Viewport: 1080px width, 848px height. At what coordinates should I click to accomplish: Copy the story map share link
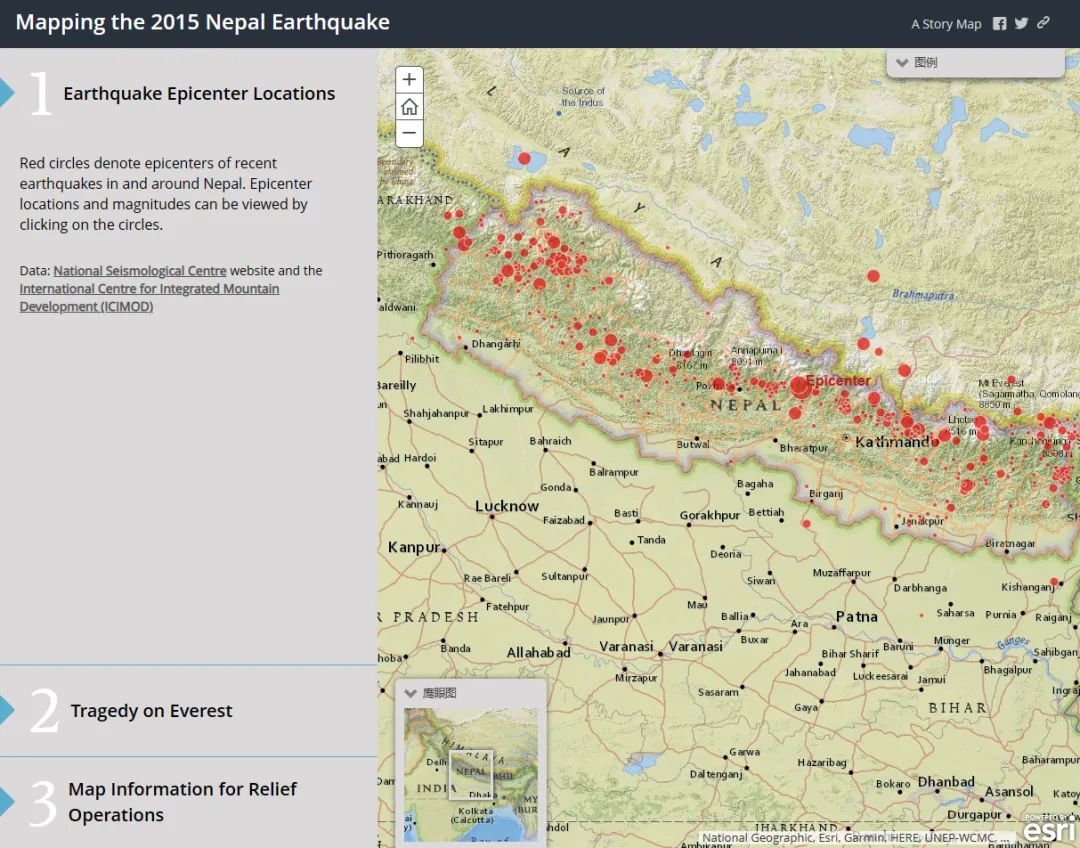point(1043,23)
